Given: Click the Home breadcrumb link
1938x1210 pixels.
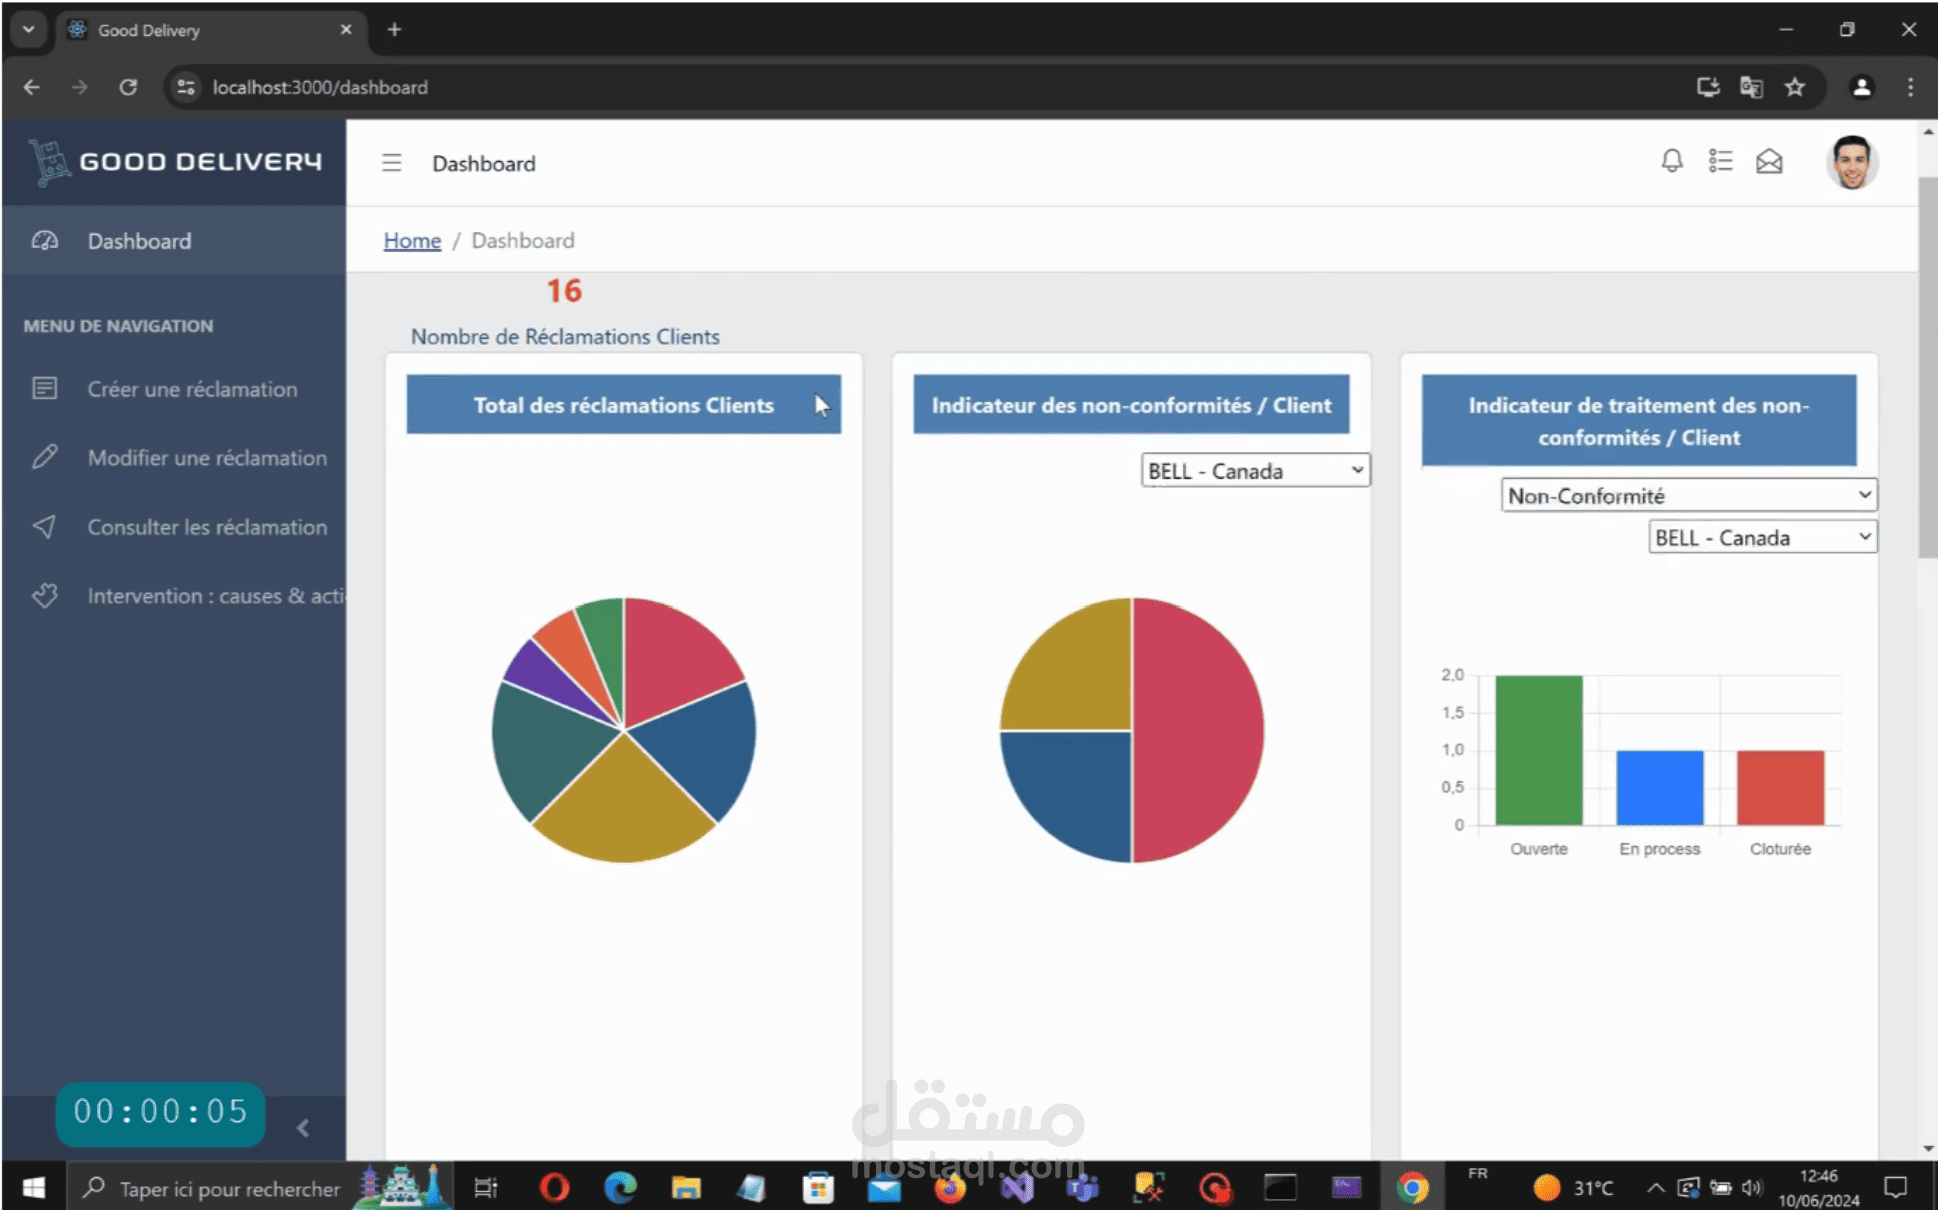Looking at the screenshot, I should (x=412, y=240).
